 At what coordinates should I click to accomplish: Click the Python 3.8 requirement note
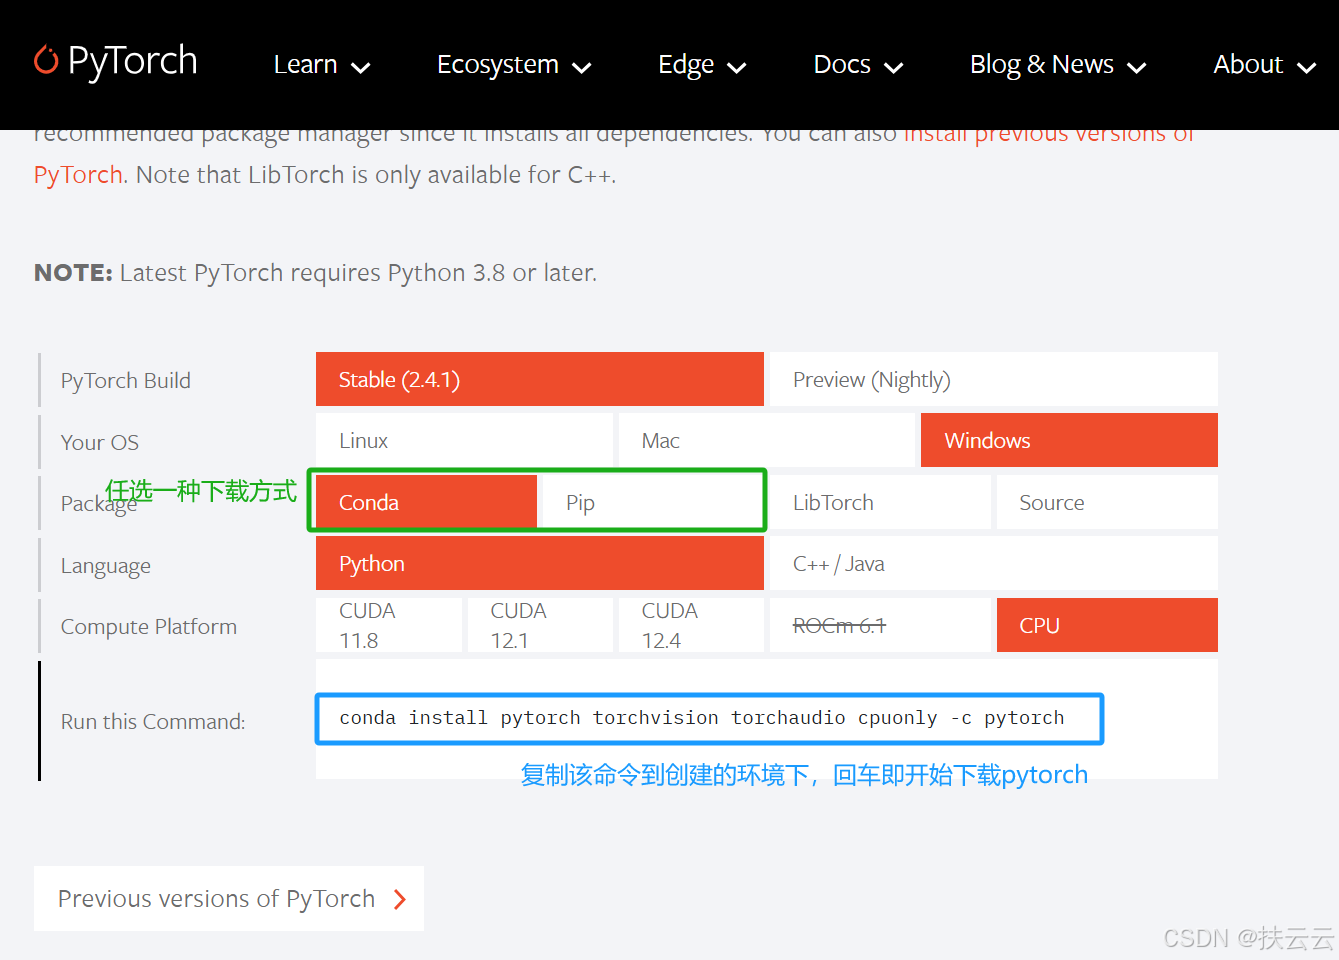(315, 273)
